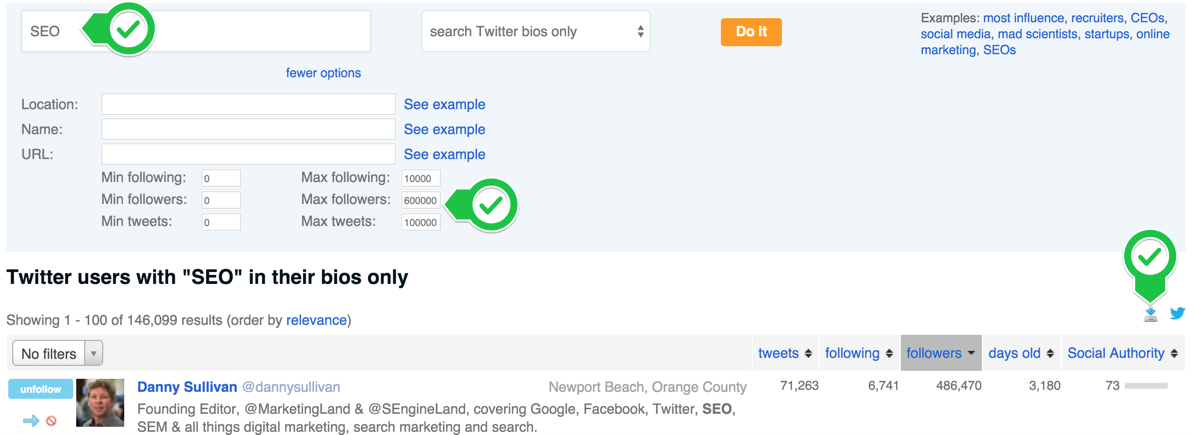Toggle the unfollow button for Danny Sullivan
This screenshot has width=1194, height=435.
[x=40, y=389]
